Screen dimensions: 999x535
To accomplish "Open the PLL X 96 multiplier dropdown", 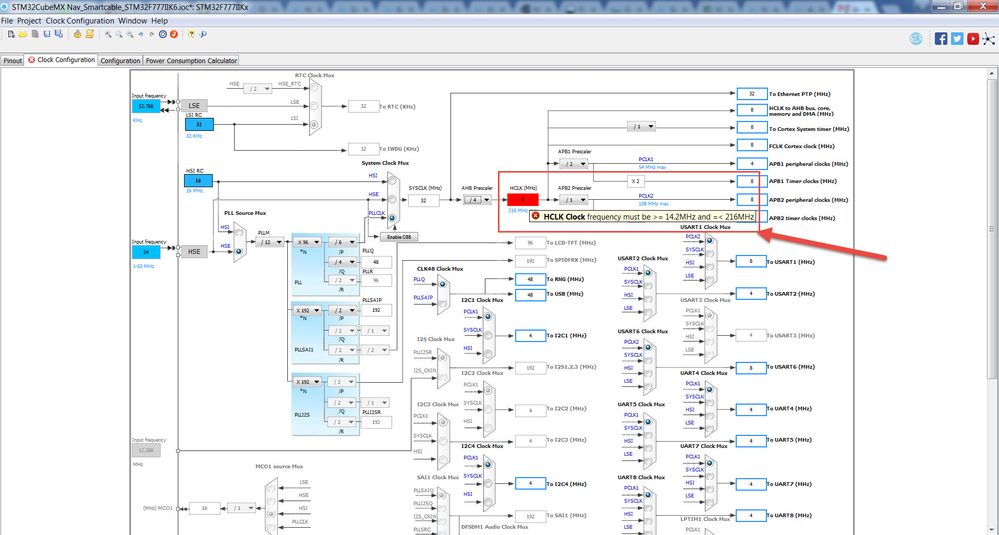I will pos(308,242).
